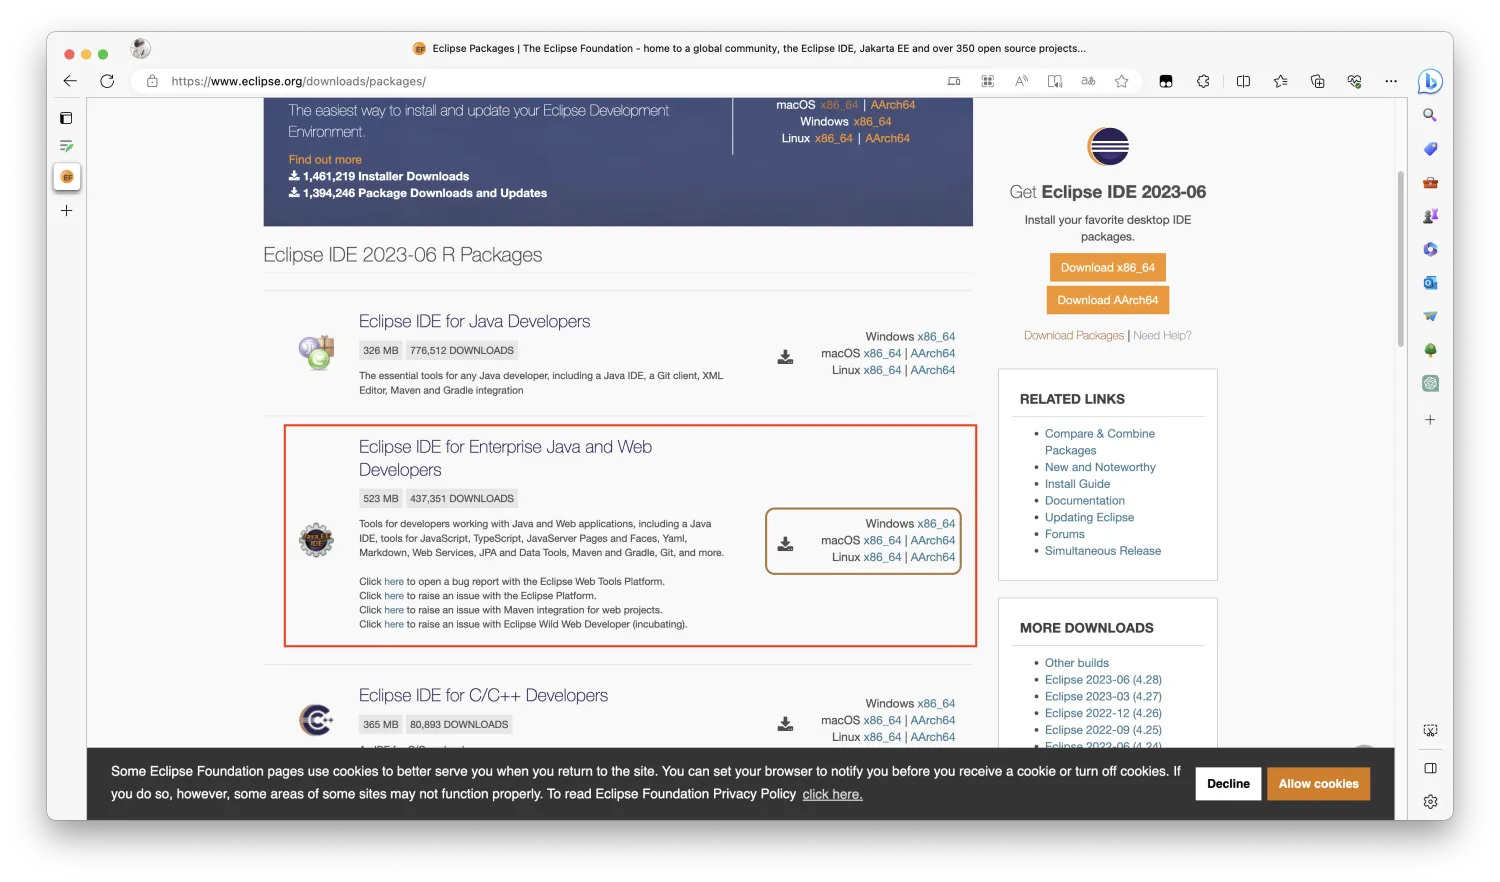Toggle the vertical tabs pane button
The height and width of the screenshot is (882, 1500).
66,118
